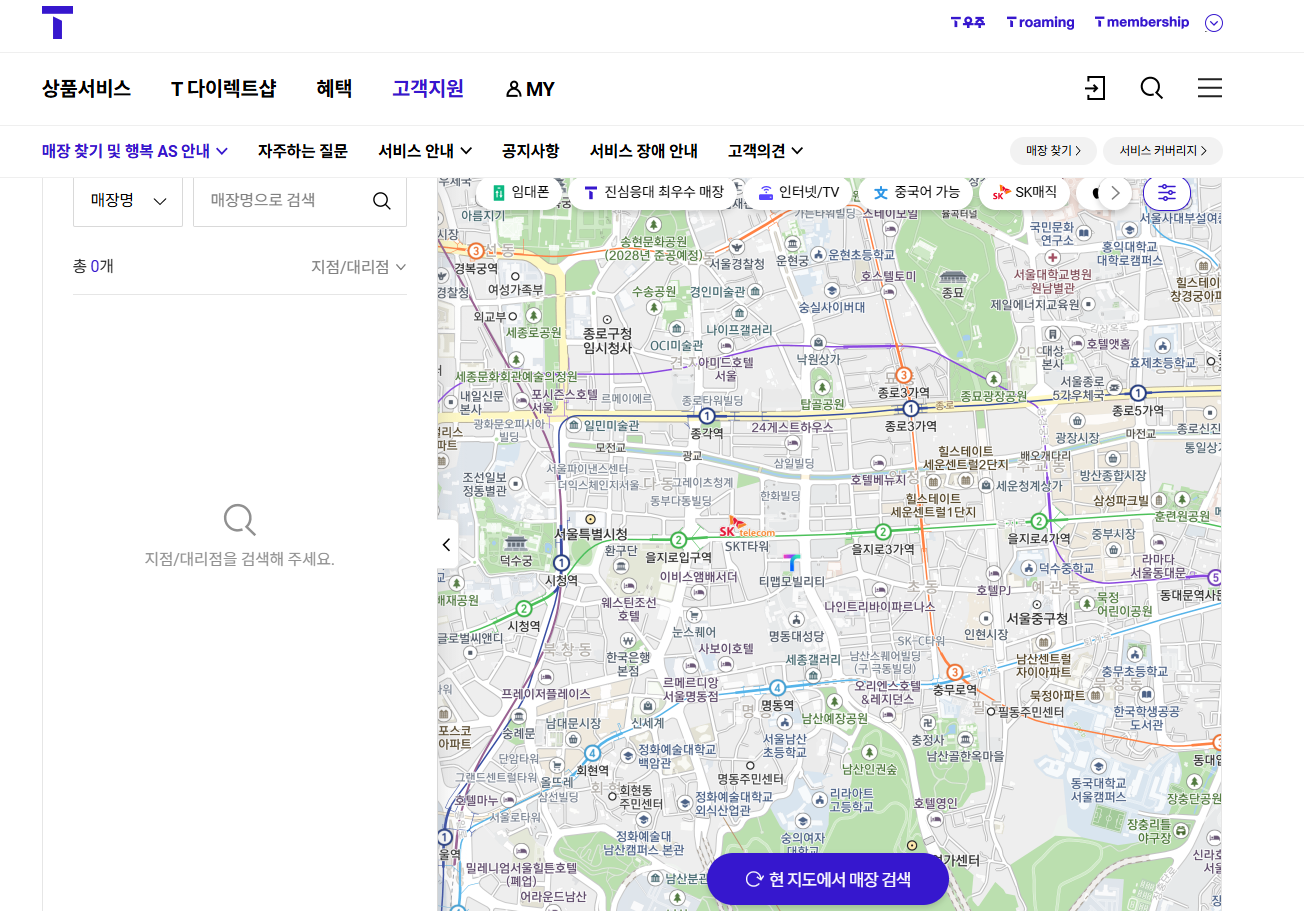Expand the circled chevron next to T membership
This screenshot has width=1304, height=911.
1214,23
